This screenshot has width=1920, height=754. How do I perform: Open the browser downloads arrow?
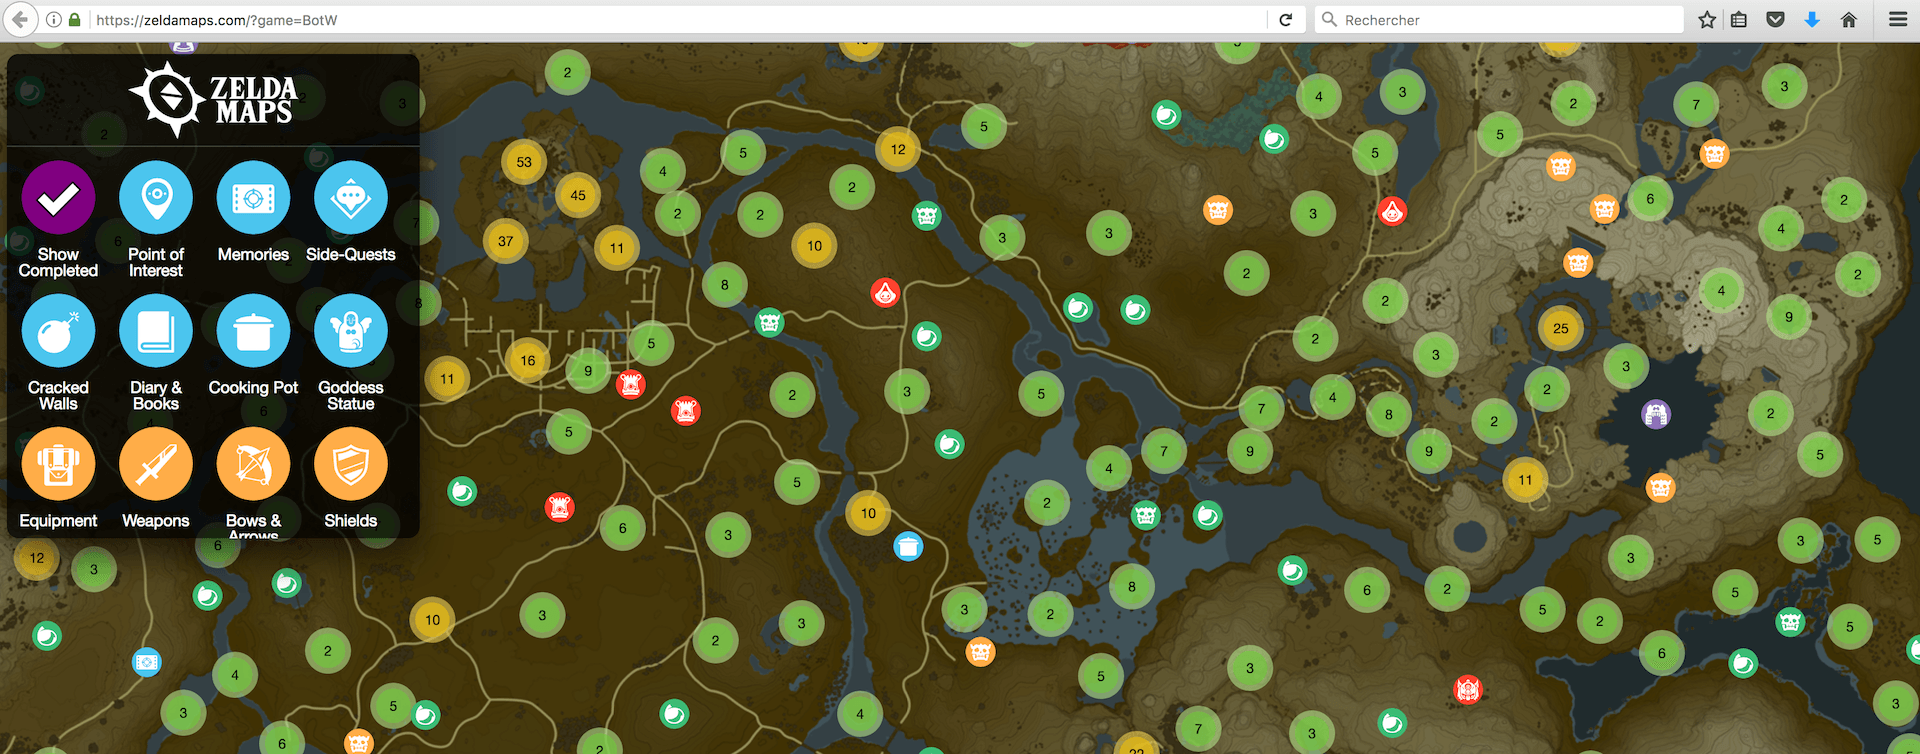(1812, 20)
